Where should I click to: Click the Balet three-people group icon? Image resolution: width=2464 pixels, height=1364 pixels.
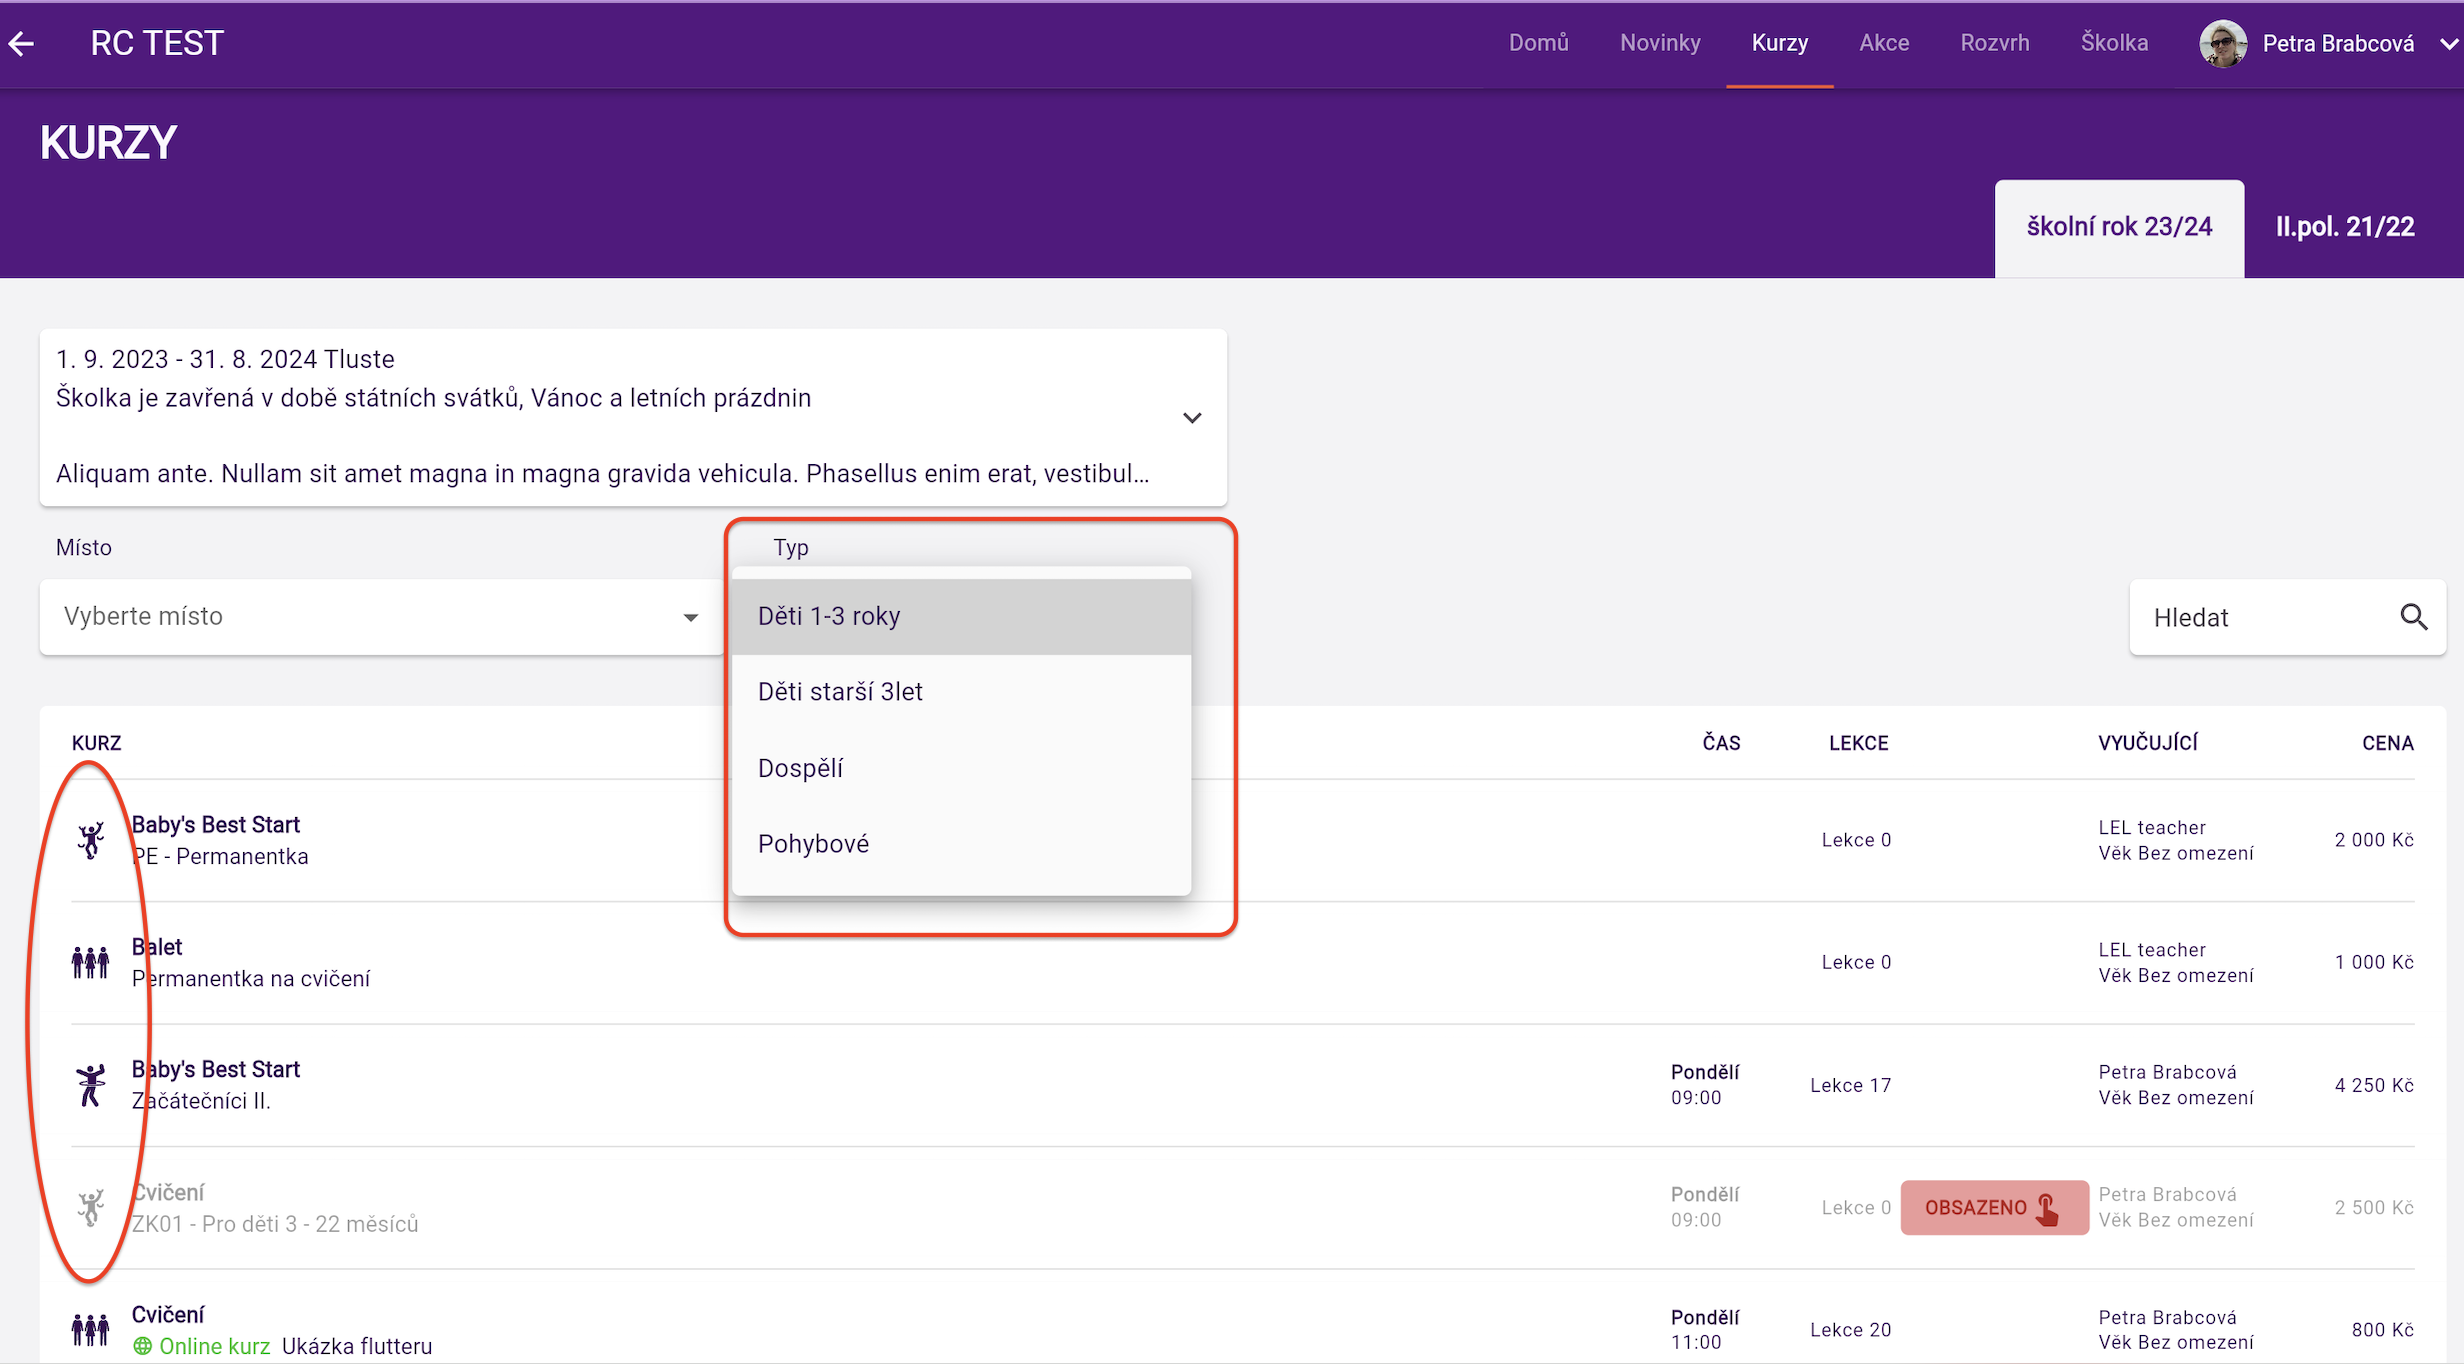click(91, 962)
